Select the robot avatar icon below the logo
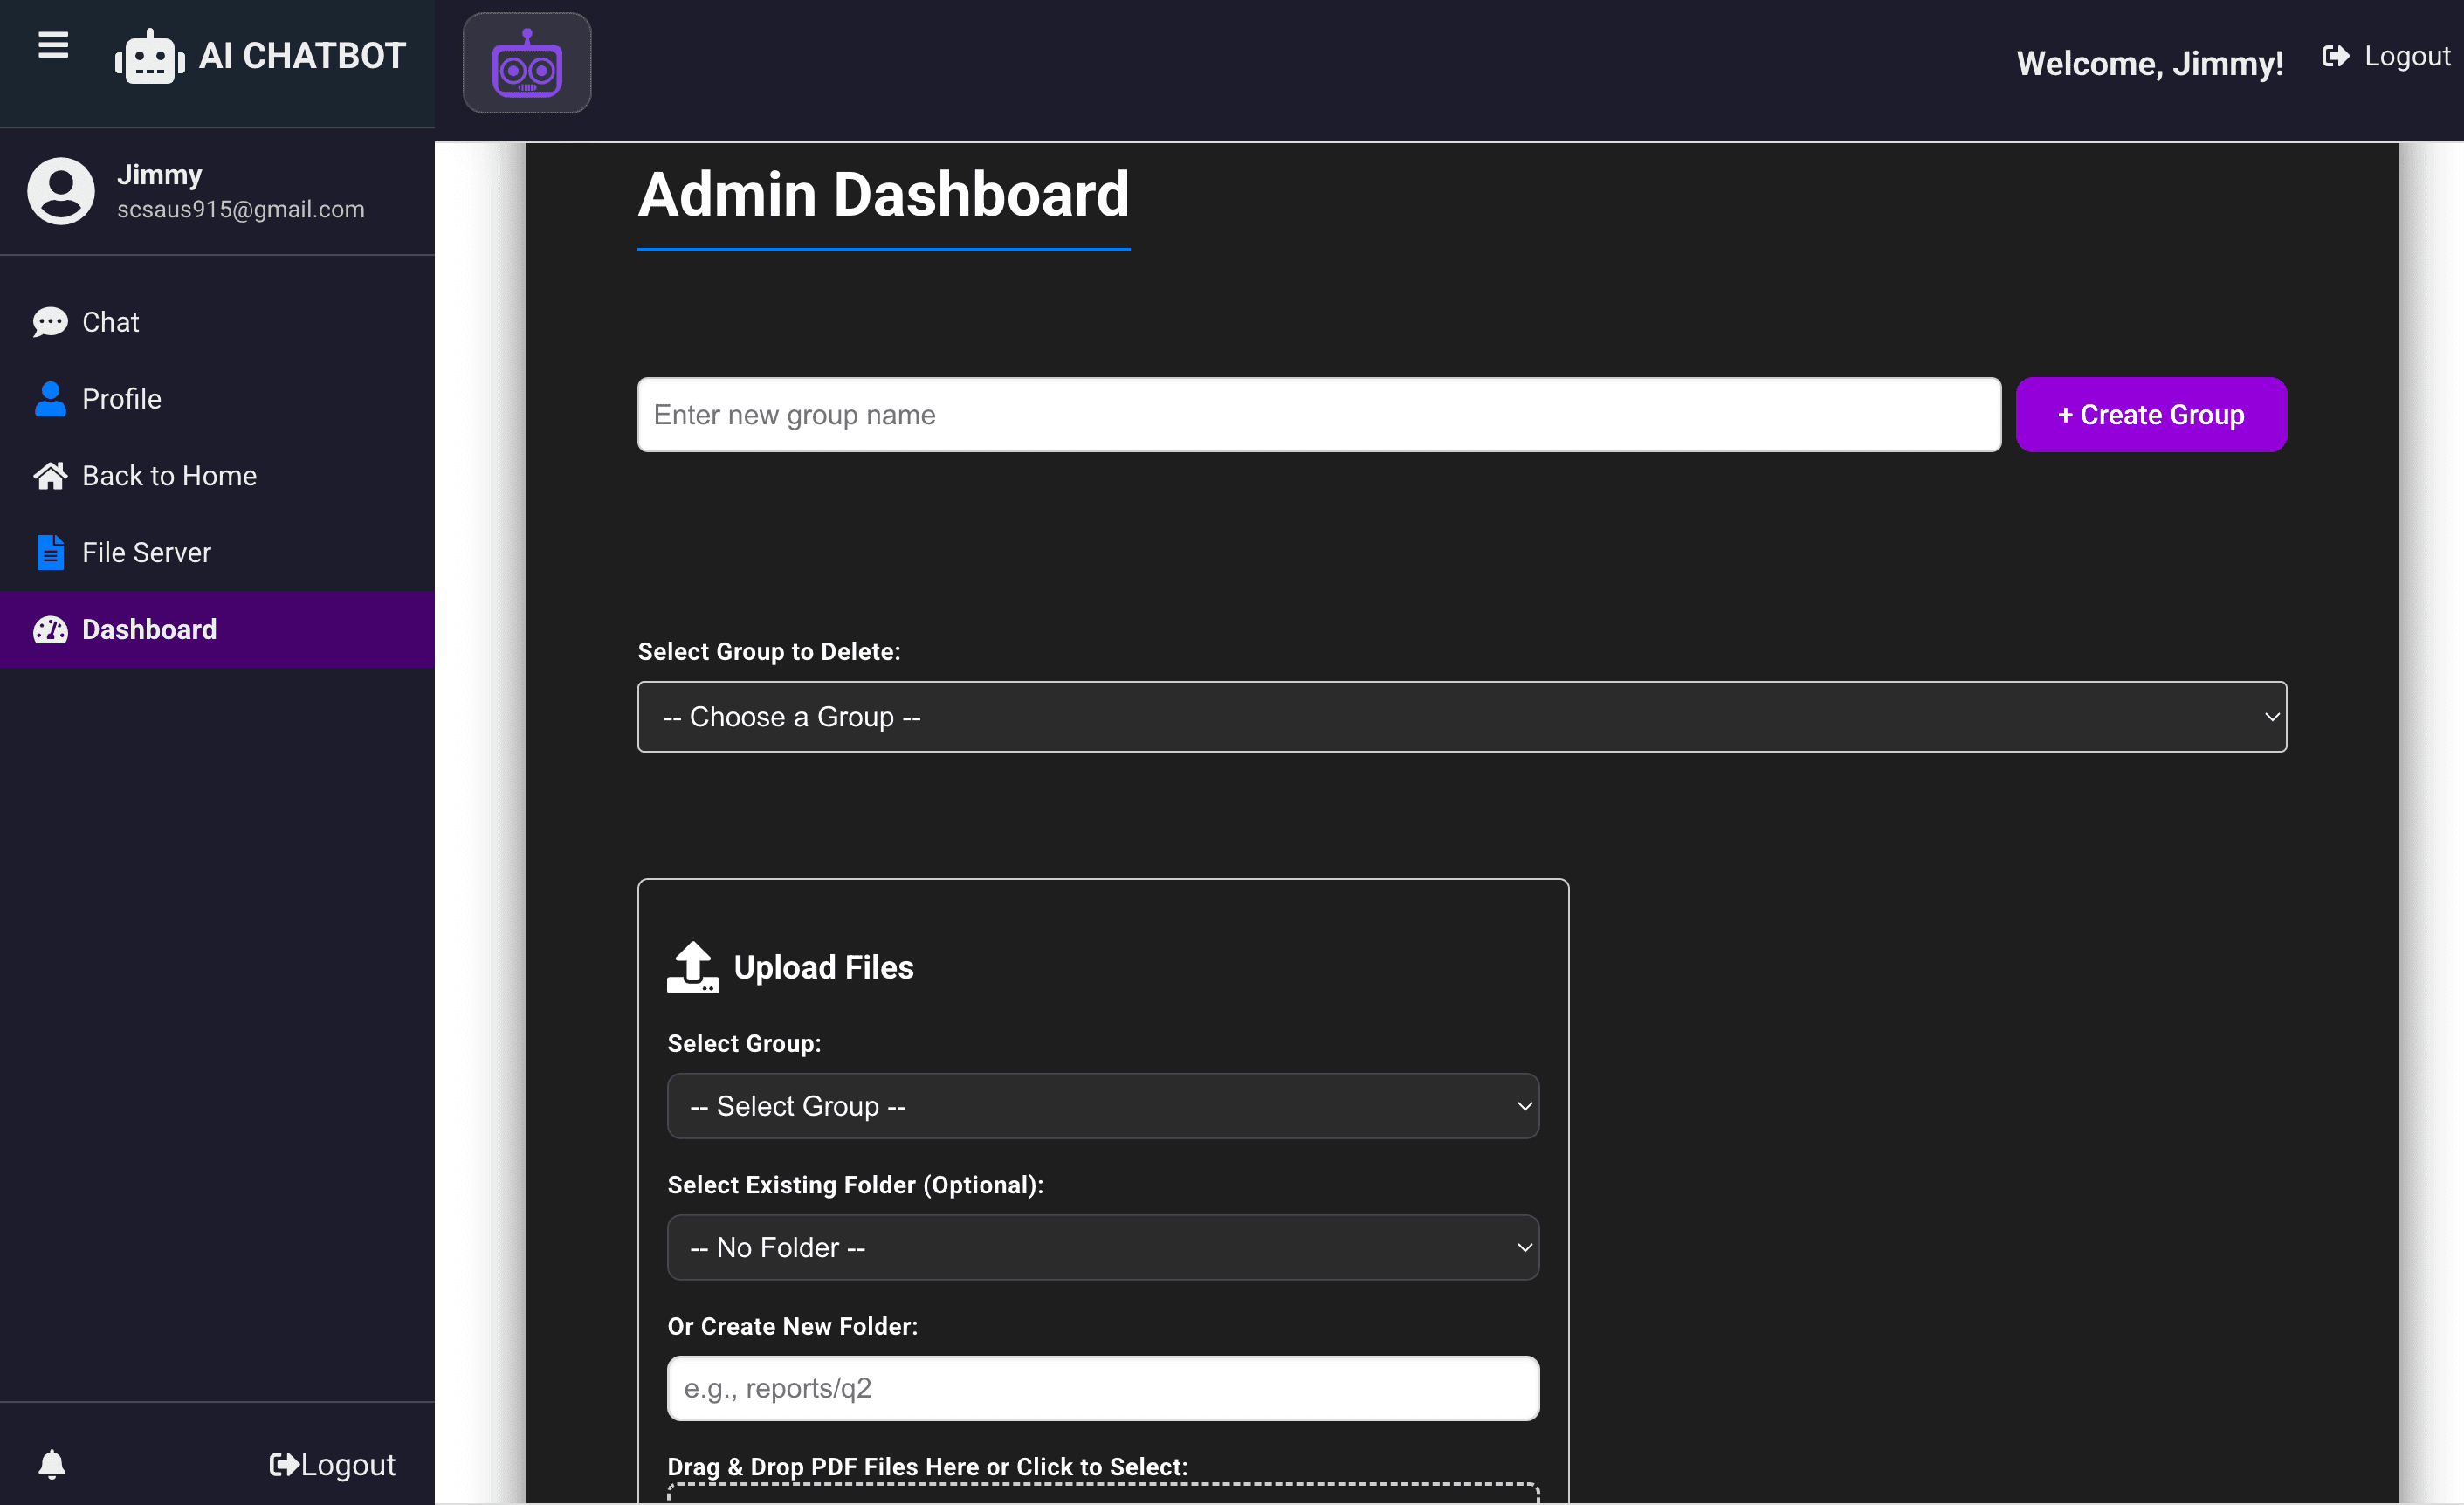This screenshot has width=2464, height=1505. pyautogui.click(x=526, y=62)
